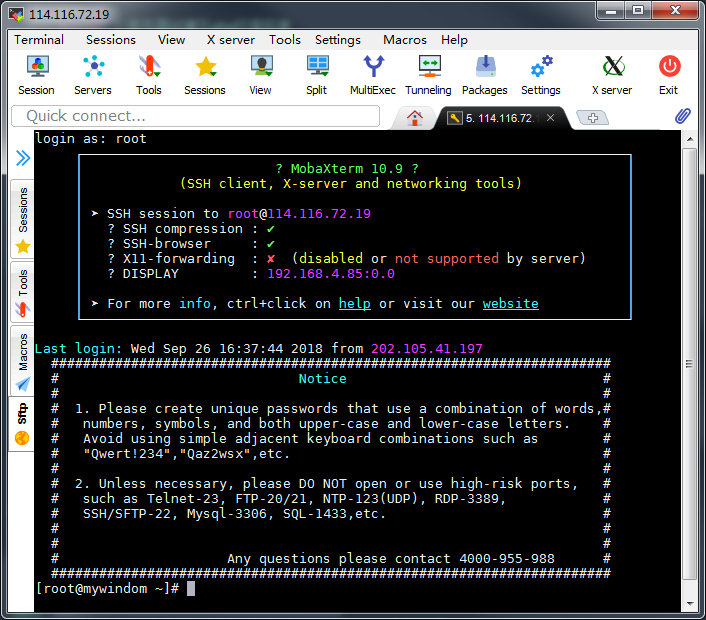Click the red Exit power icon
Image resolution: width=706 pixels, height=620 pixels.
[669, 75]
